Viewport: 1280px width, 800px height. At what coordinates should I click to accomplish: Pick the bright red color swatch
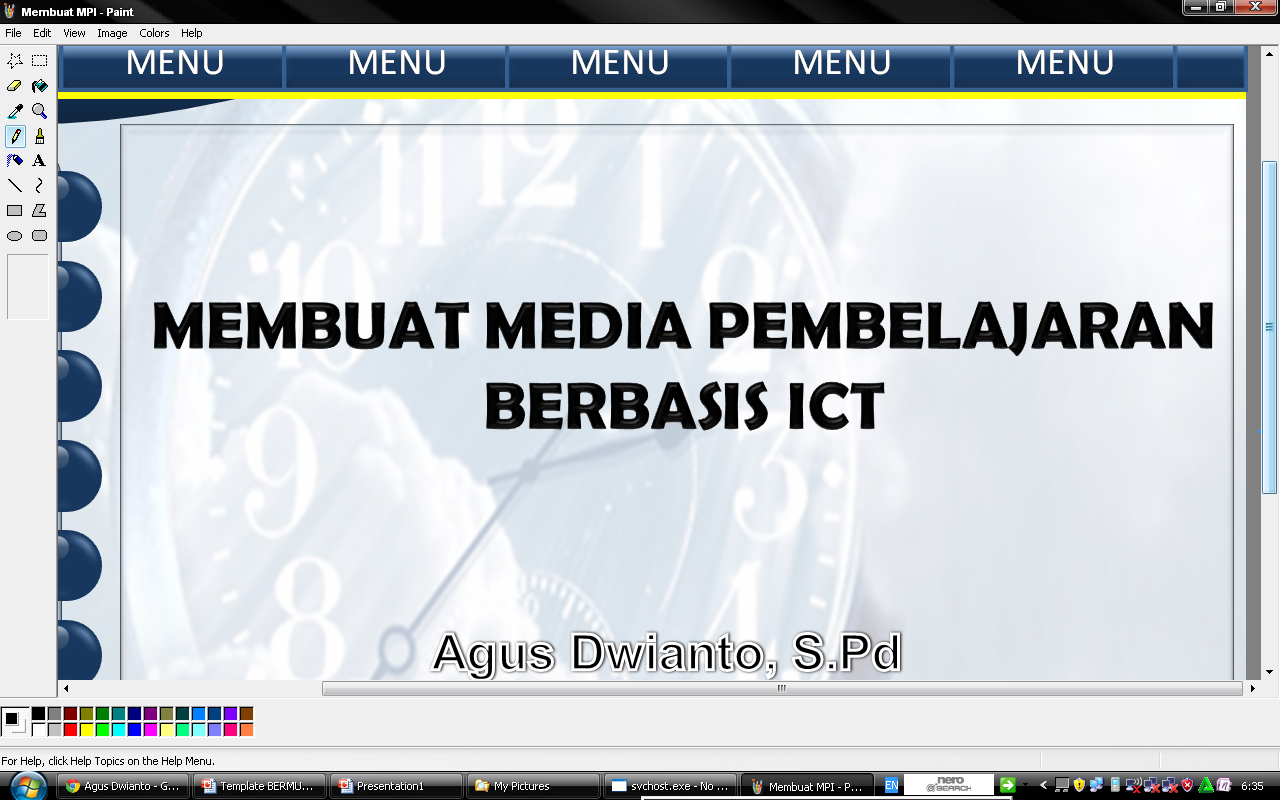70,730
